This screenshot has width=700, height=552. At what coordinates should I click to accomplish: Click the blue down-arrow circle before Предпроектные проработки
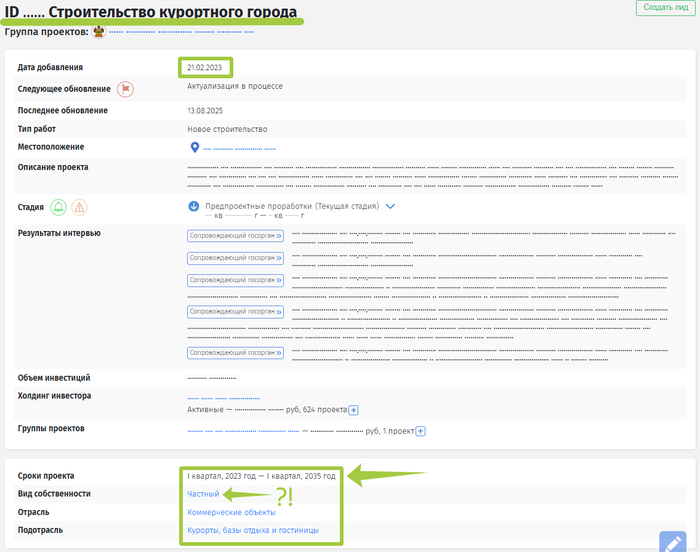tap(194, 206)
